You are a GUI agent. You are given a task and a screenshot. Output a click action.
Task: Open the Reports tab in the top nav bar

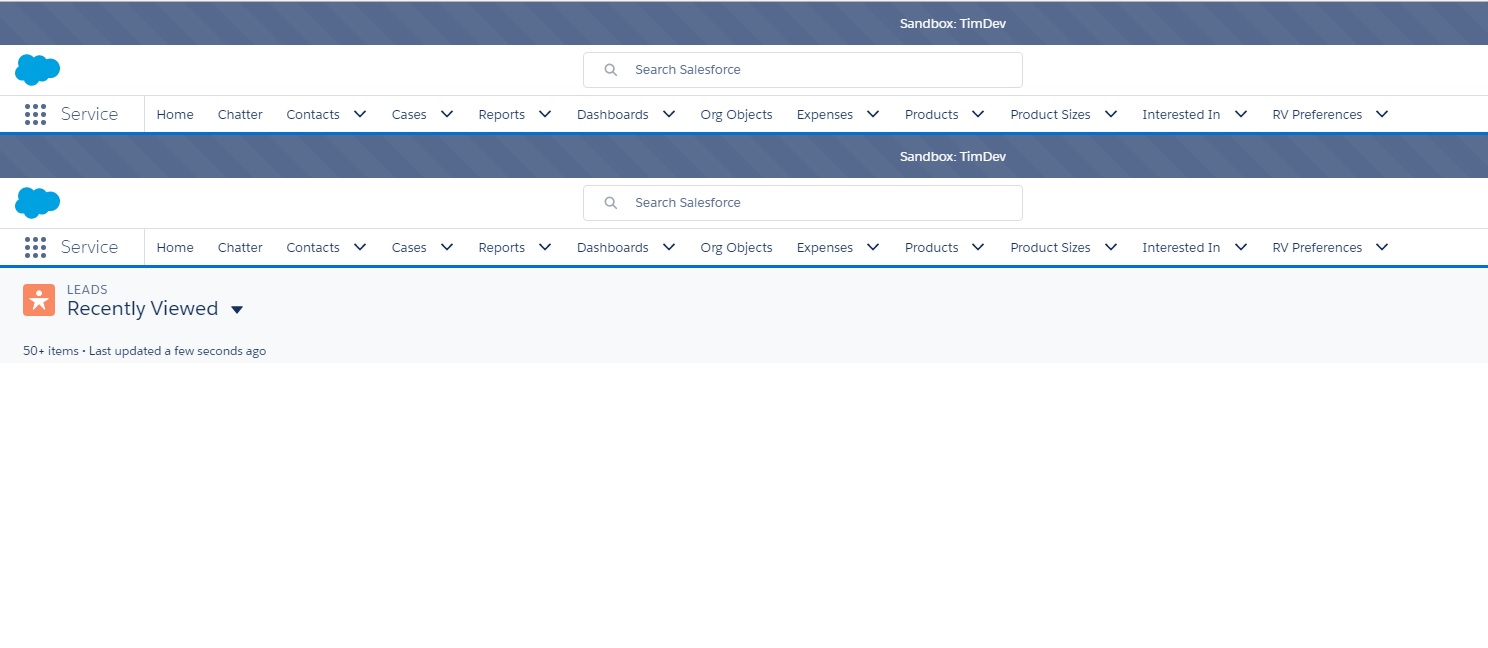(502, 114)
